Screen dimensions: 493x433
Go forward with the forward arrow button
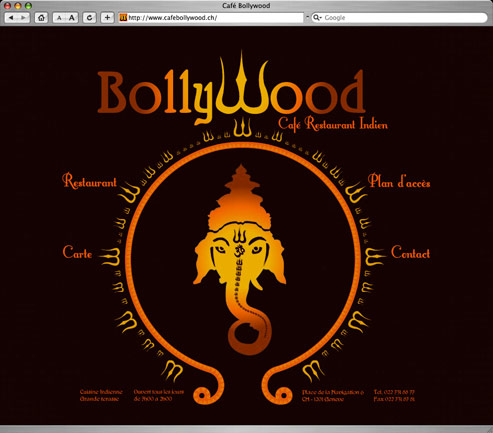click(23, 18)
